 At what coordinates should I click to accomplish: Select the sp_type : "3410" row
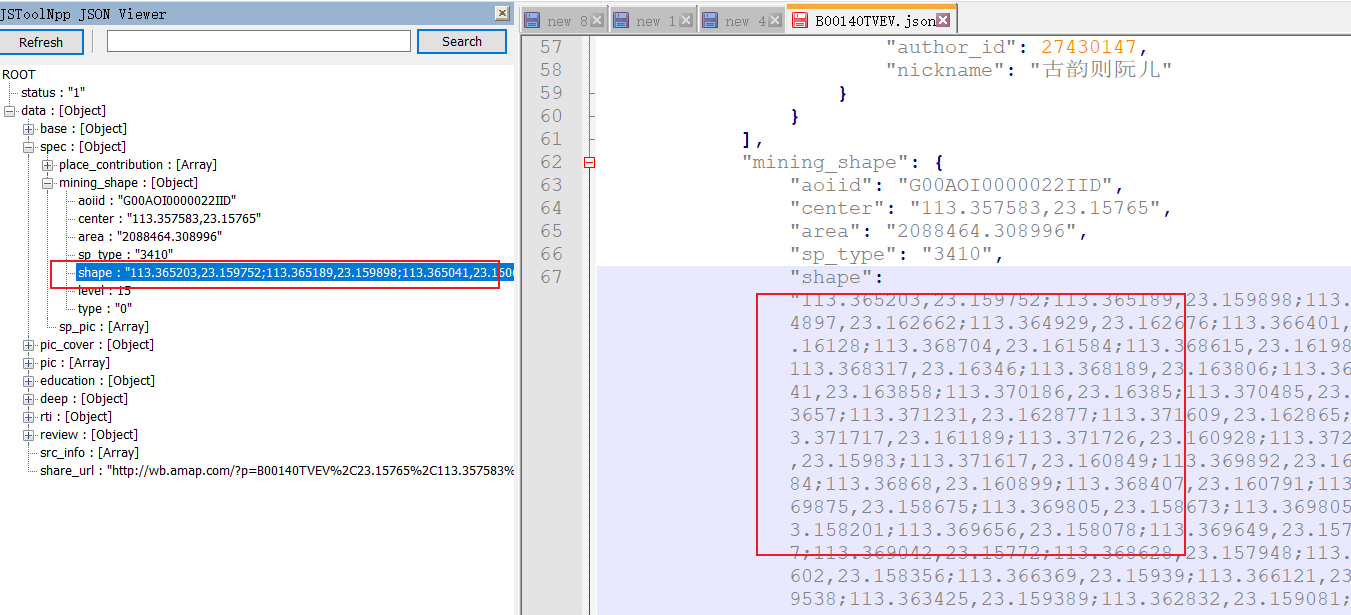pyautogui.click(x=125, y=255)
